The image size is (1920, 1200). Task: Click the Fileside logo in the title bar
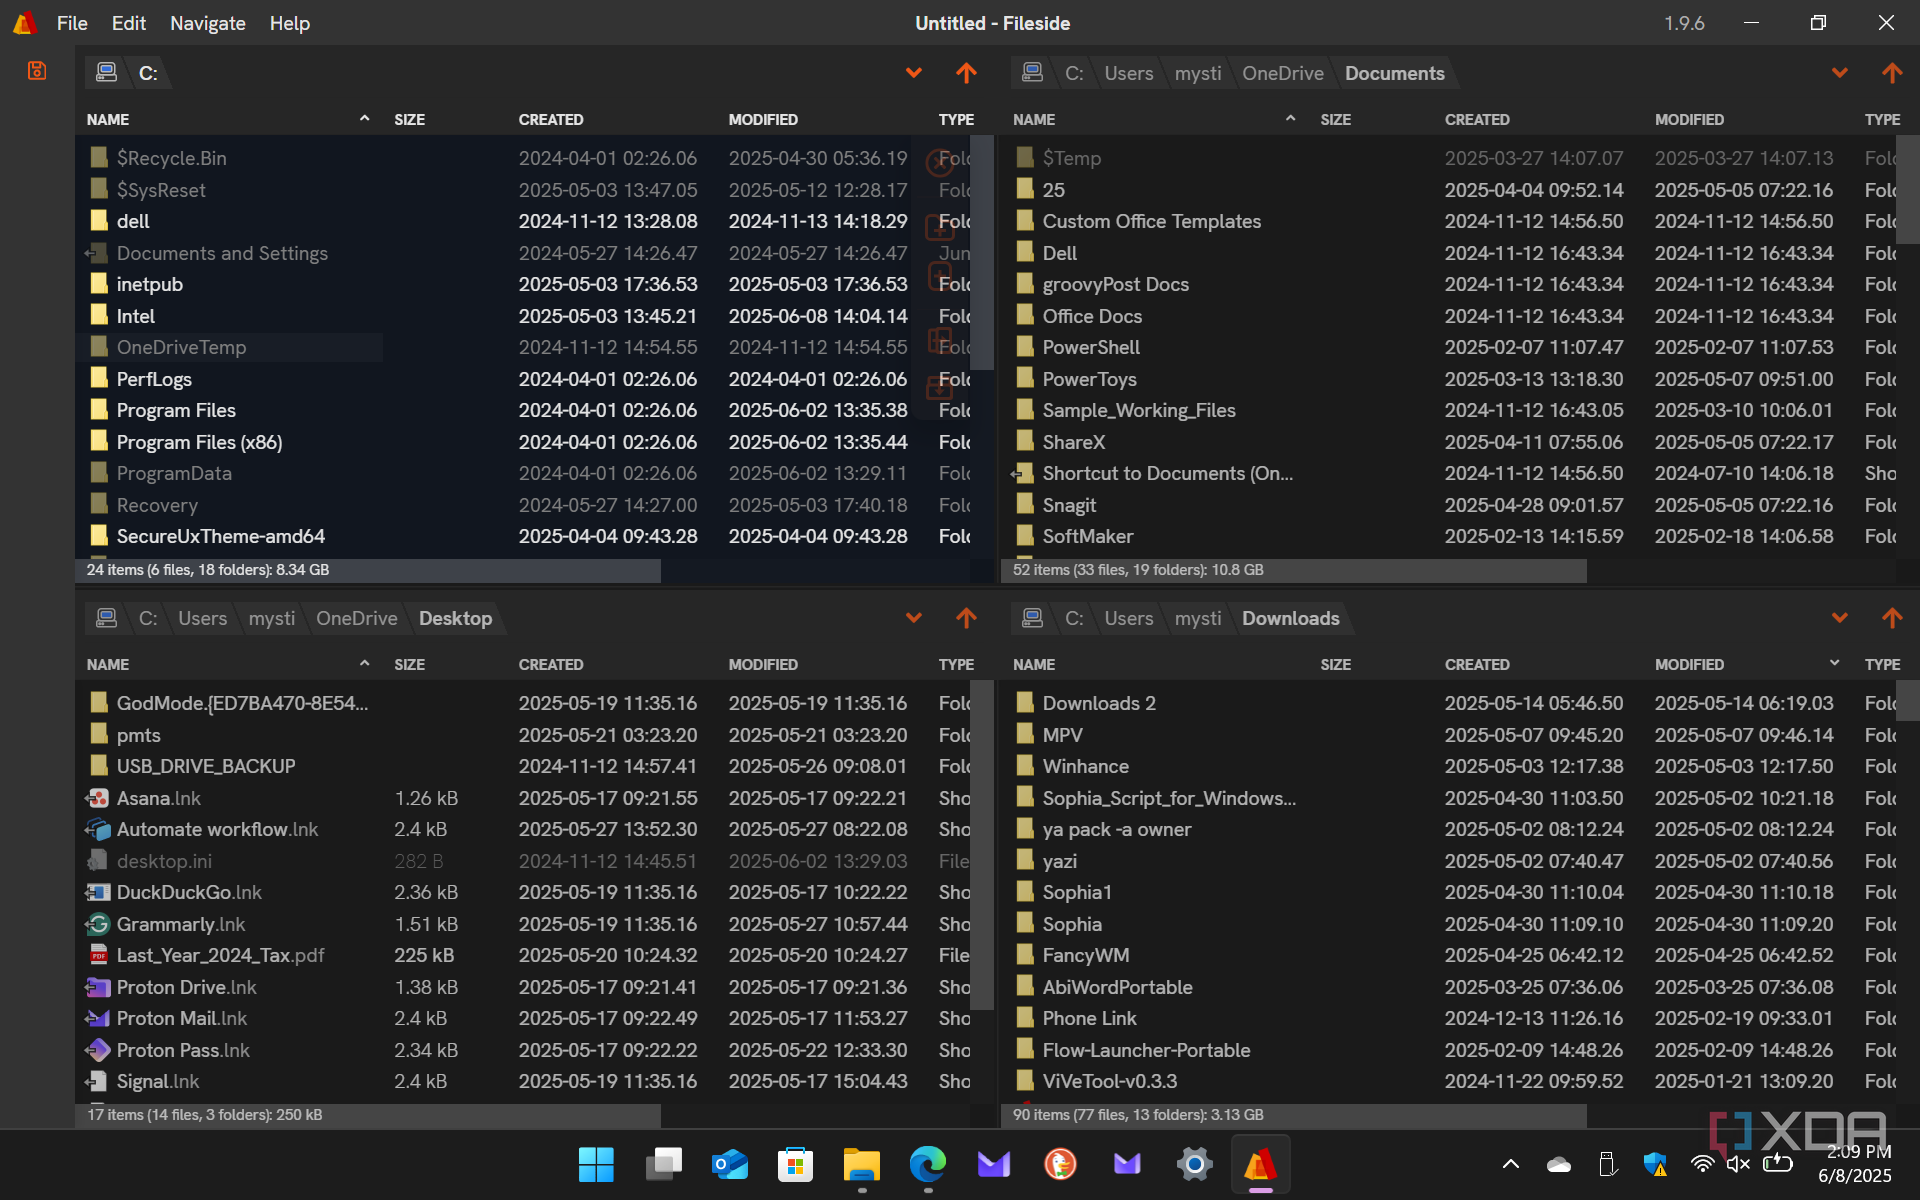[x=25, y=23]
